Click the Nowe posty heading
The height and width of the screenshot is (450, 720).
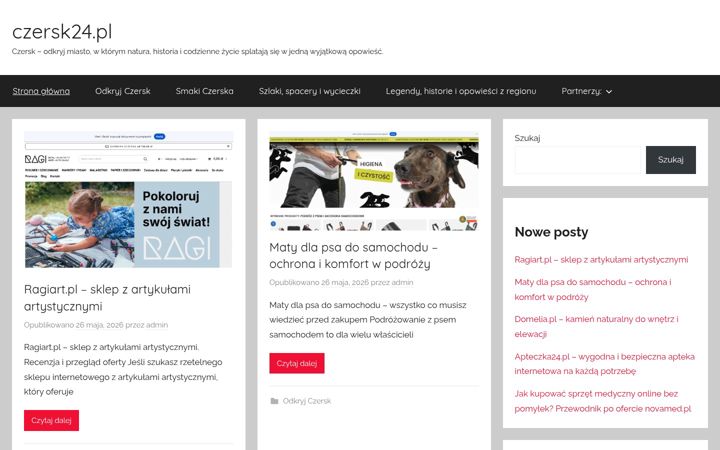coord(551,232)
